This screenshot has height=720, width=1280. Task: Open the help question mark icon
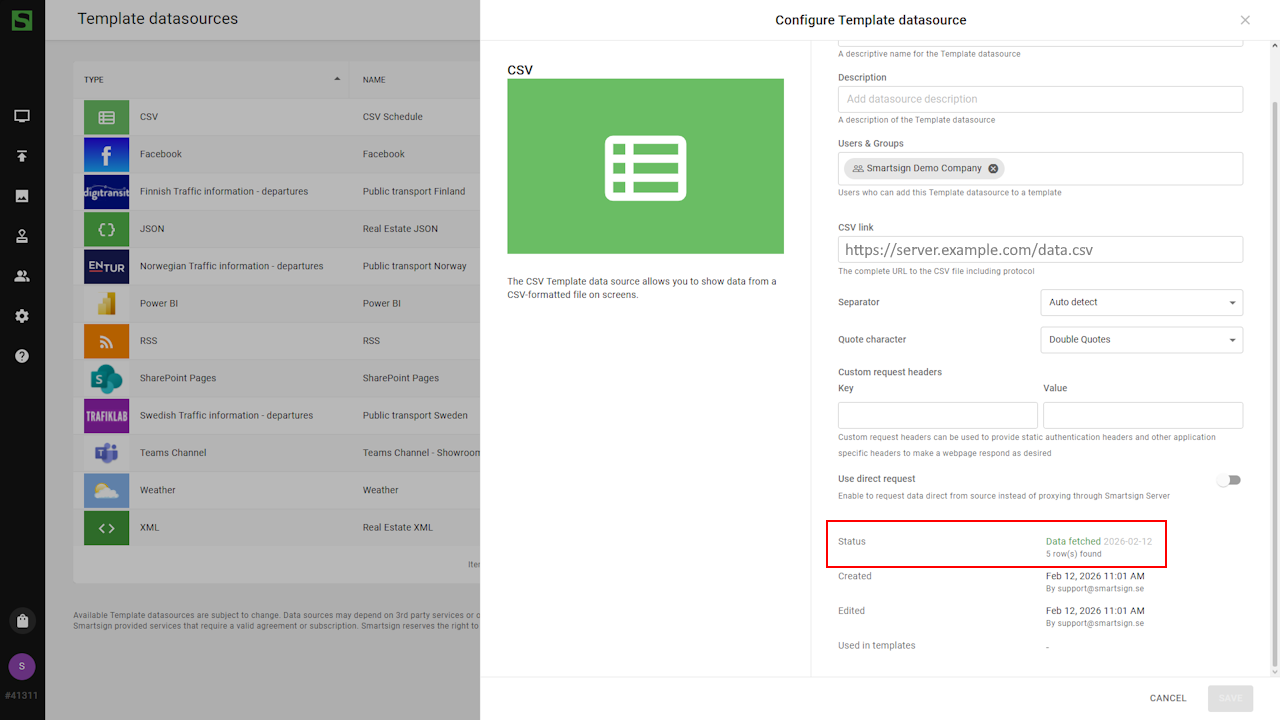click(22, 356)
